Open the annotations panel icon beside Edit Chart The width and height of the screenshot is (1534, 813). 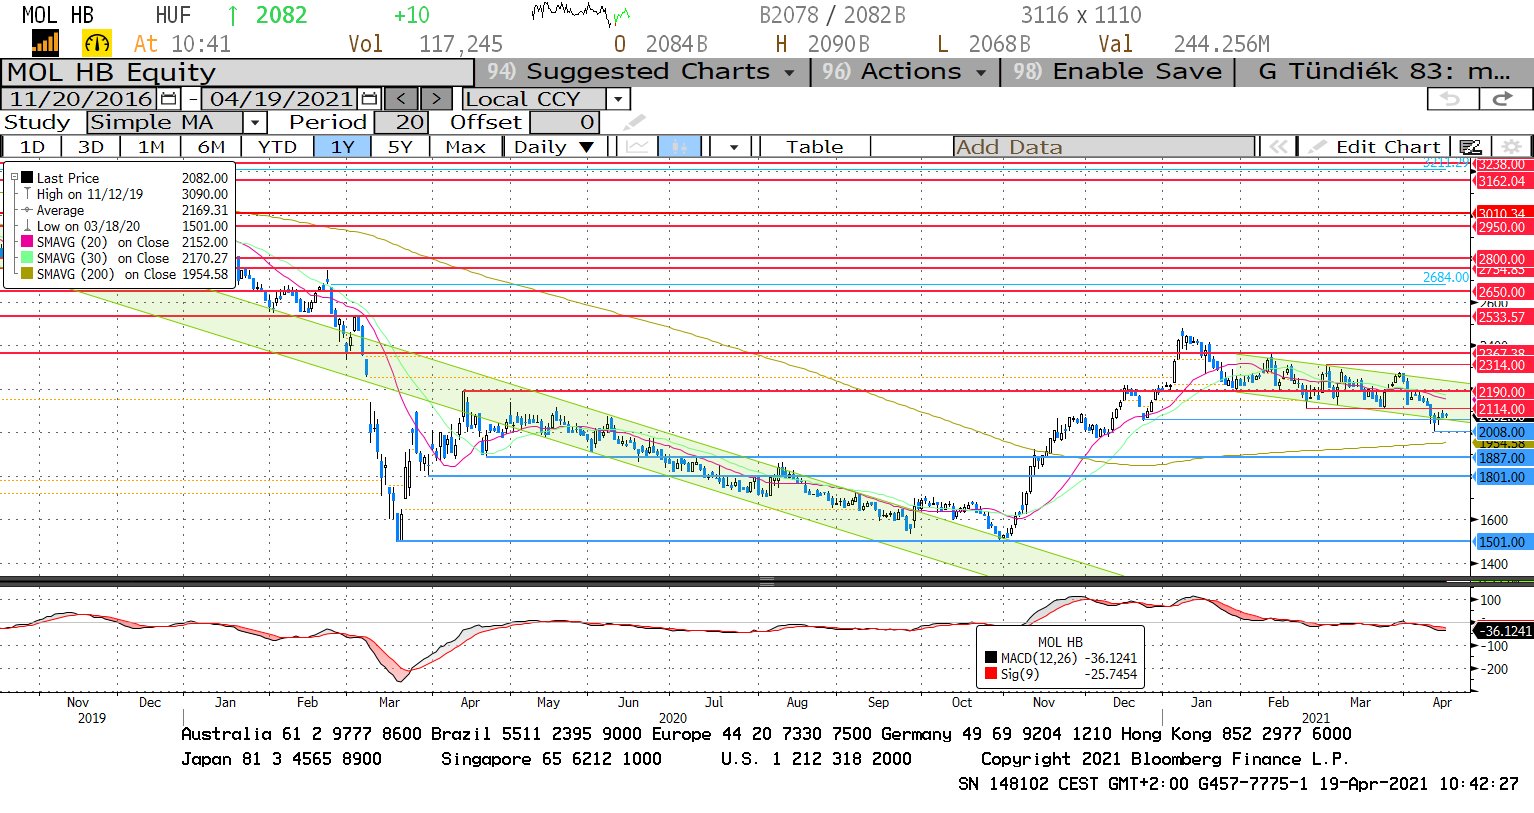(1470, 147)
